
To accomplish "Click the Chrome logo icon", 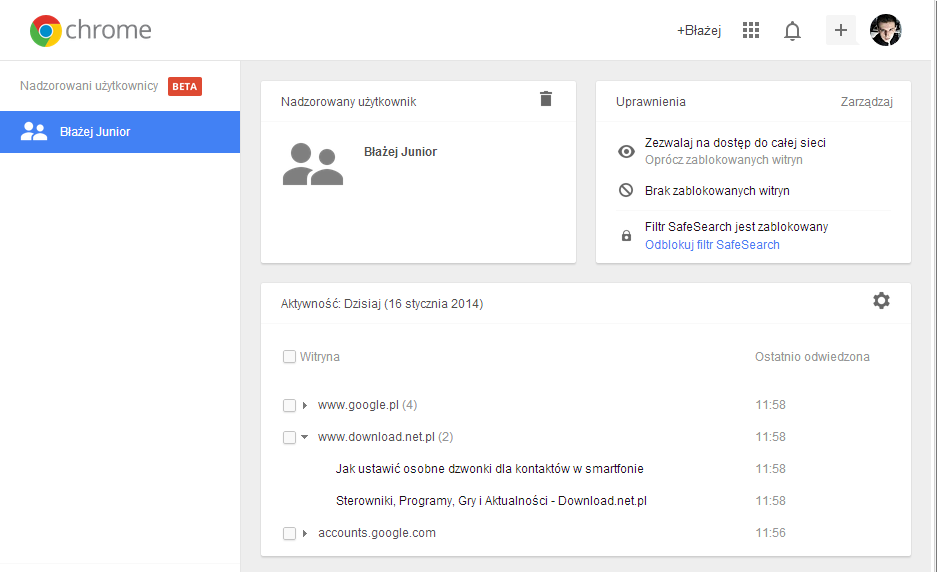I will pyautogui.click(x=46, y=30).
